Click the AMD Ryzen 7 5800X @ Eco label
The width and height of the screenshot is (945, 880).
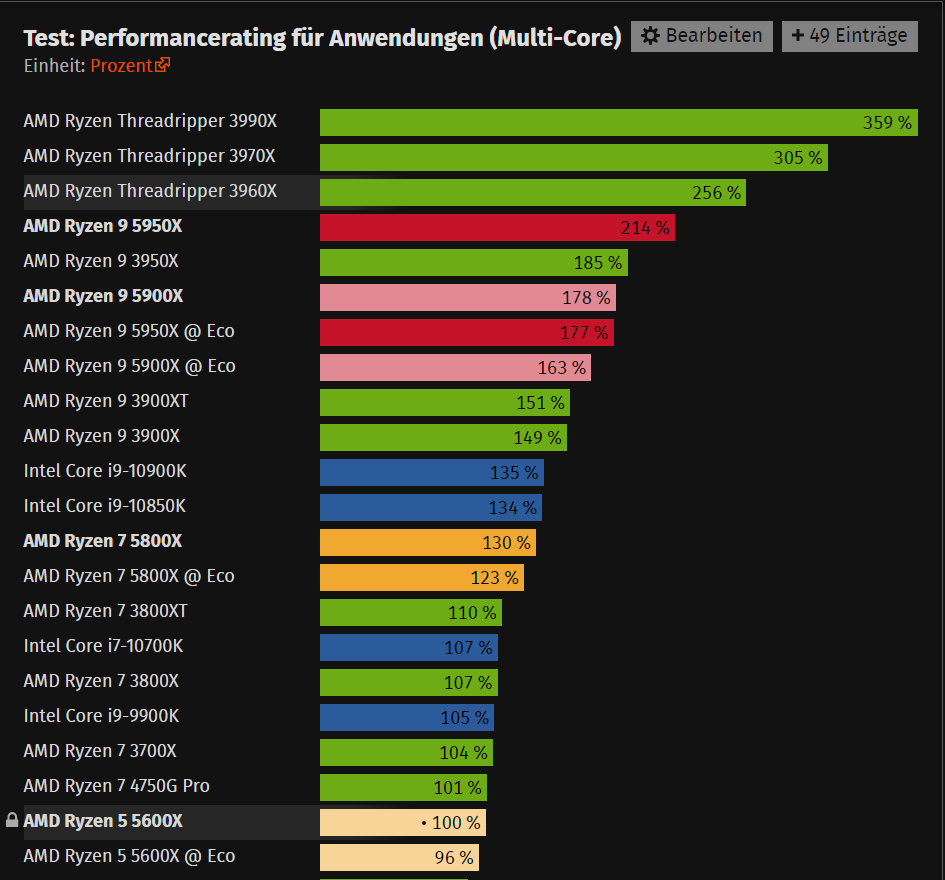click(129, 576)
